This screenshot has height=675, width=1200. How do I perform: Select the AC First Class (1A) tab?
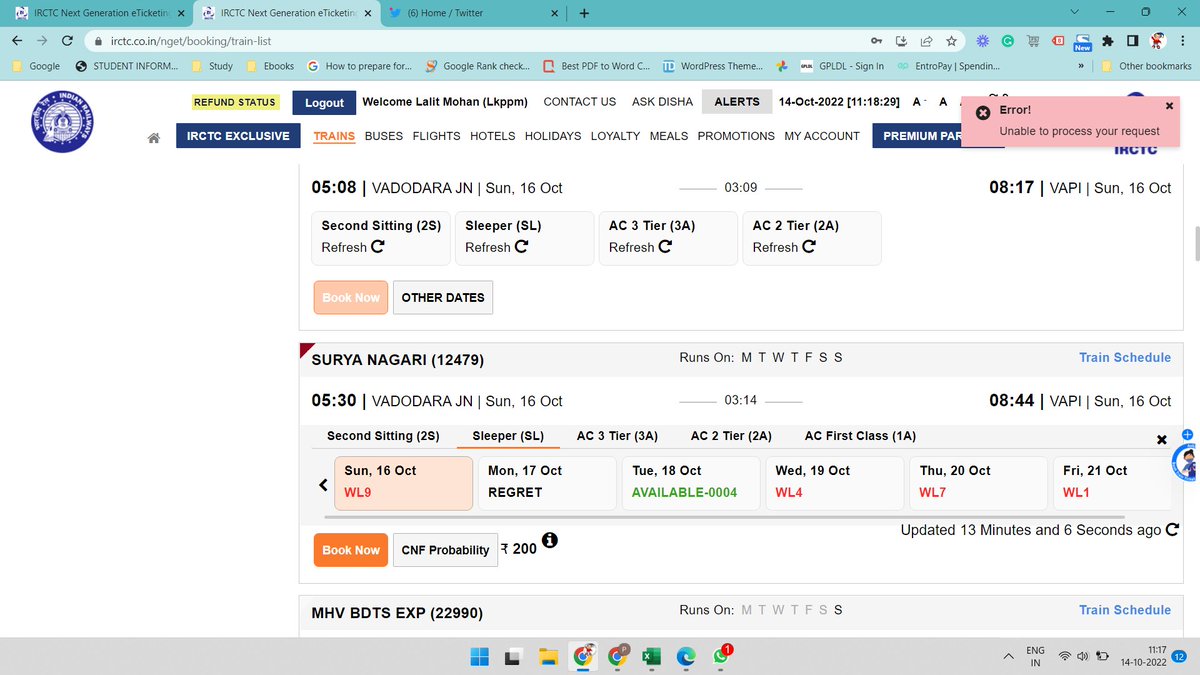tap(860, 436)
